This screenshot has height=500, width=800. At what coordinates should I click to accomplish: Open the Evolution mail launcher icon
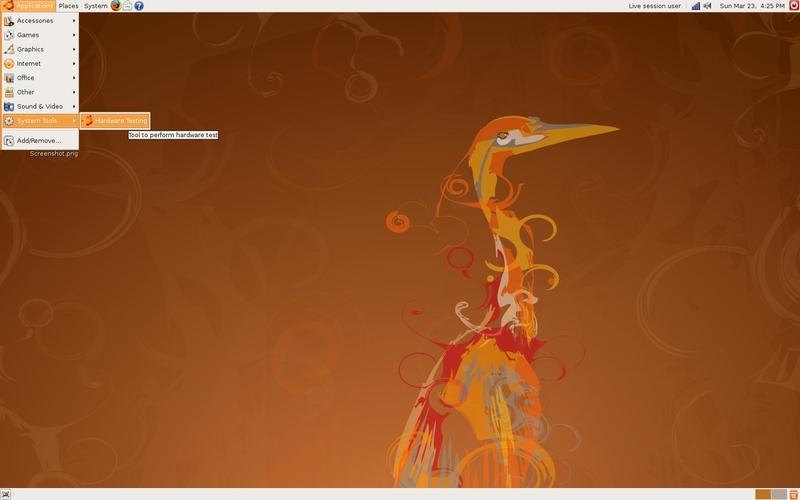pos(128,6)
